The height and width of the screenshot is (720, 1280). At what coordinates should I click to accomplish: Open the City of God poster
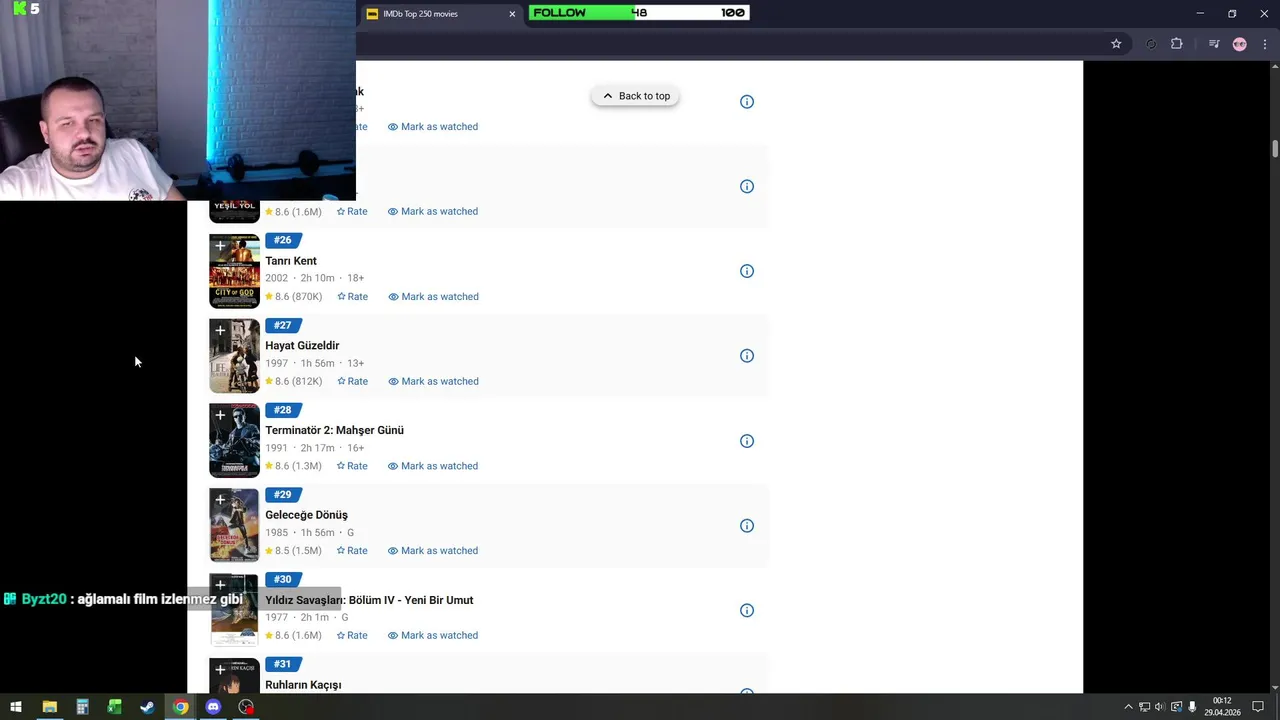point(234,271)
